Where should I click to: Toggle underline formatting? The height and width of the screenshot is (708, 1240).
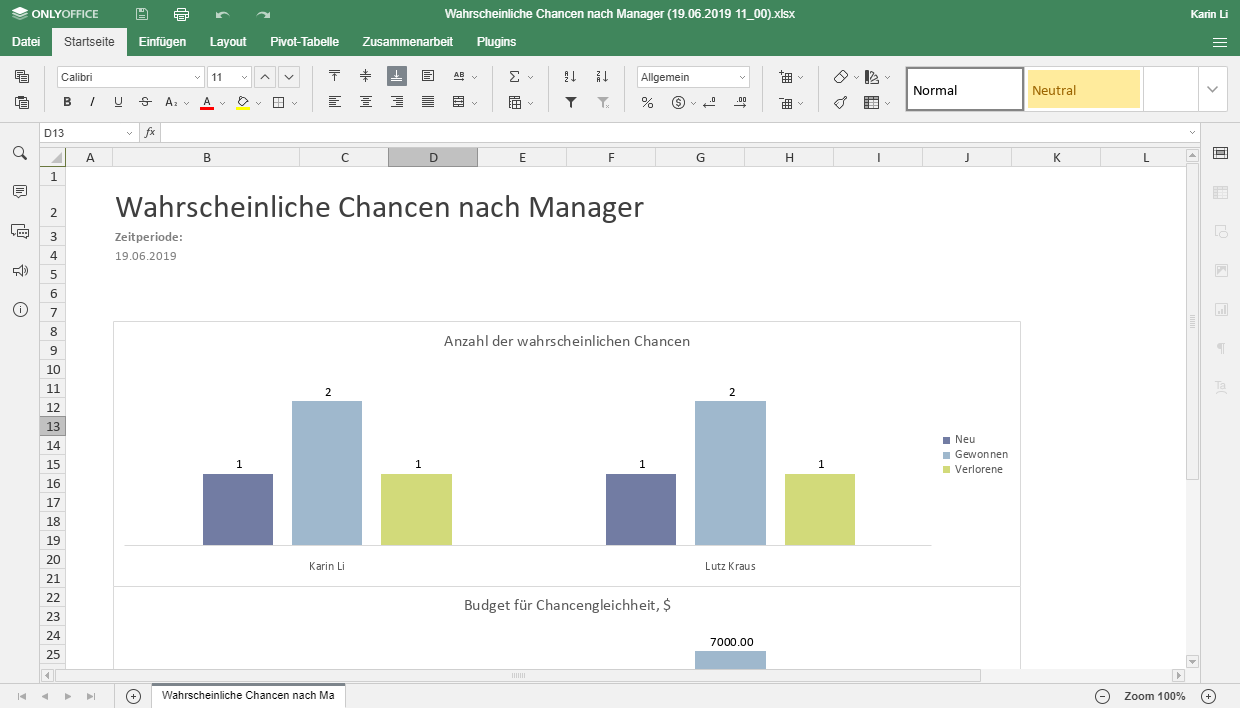[x=118, y=102]
